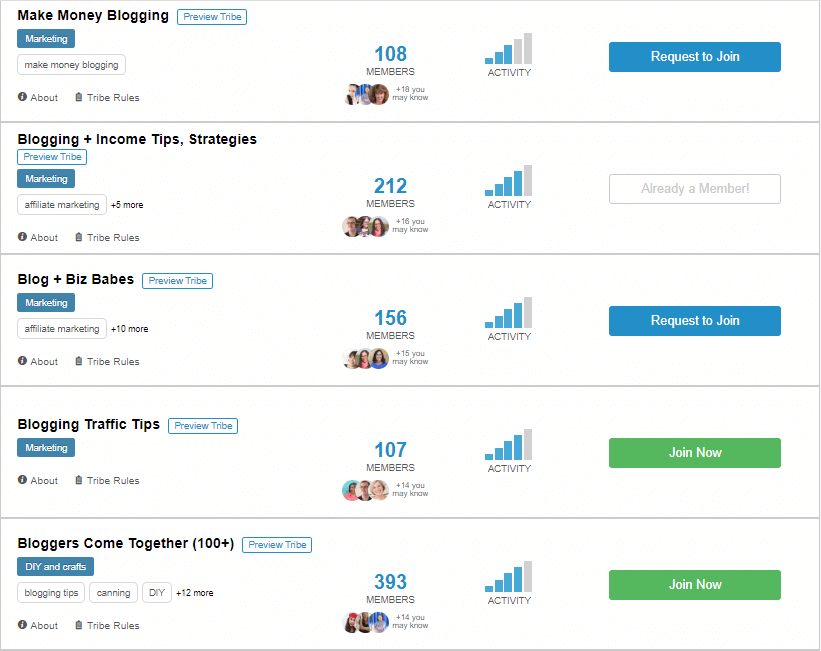821x651 pixels.
Task: Select the make money blogging tag
Action: pos(71,65)
